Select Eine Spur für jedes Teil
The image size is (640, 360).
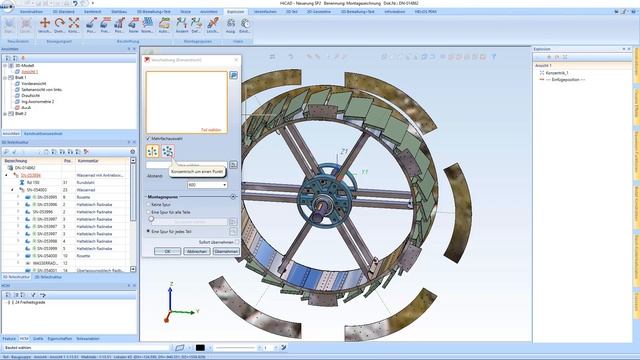click(148, 231)
